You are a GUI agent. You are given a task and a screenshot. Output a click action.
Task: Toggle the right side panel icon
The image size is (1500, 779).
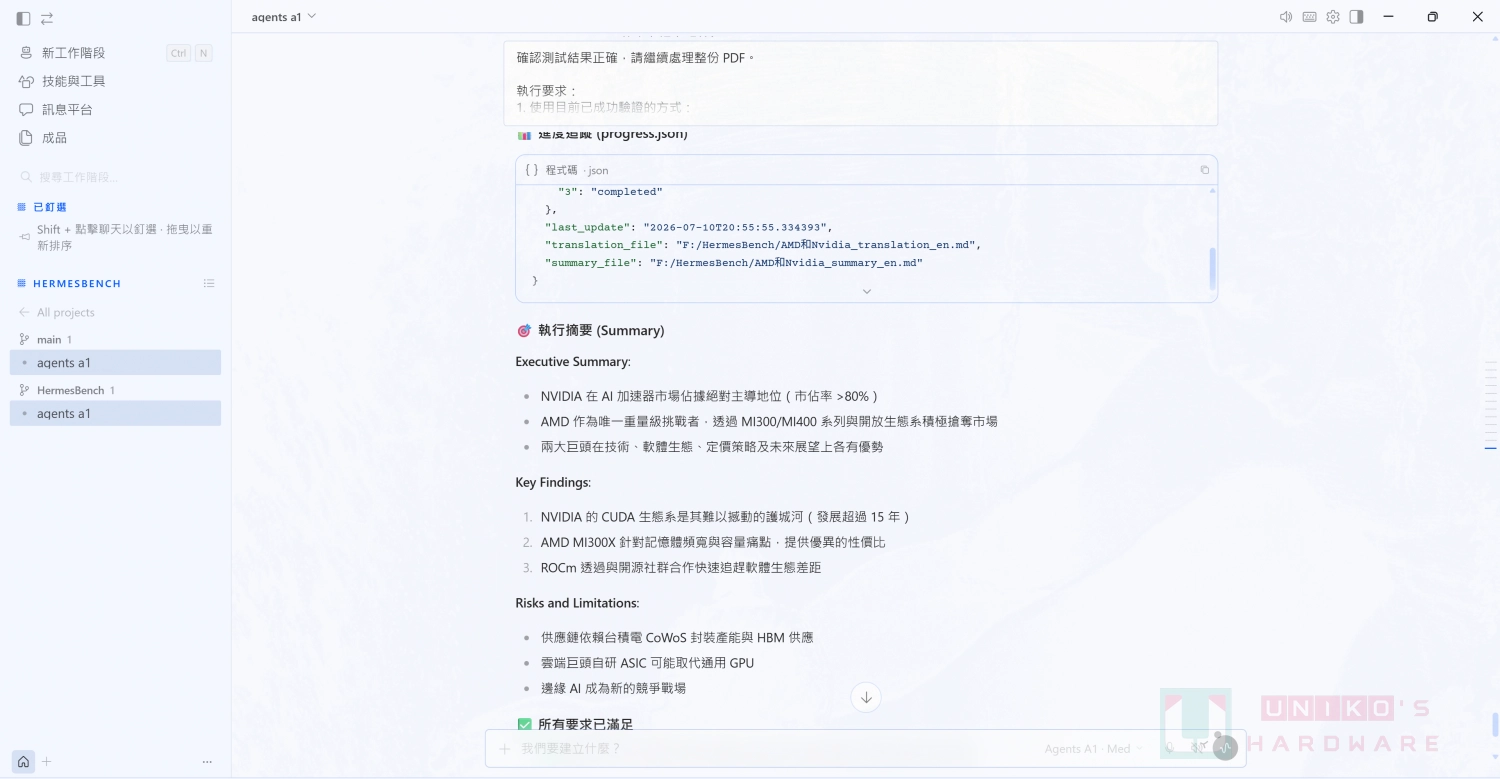[1356, 17]
